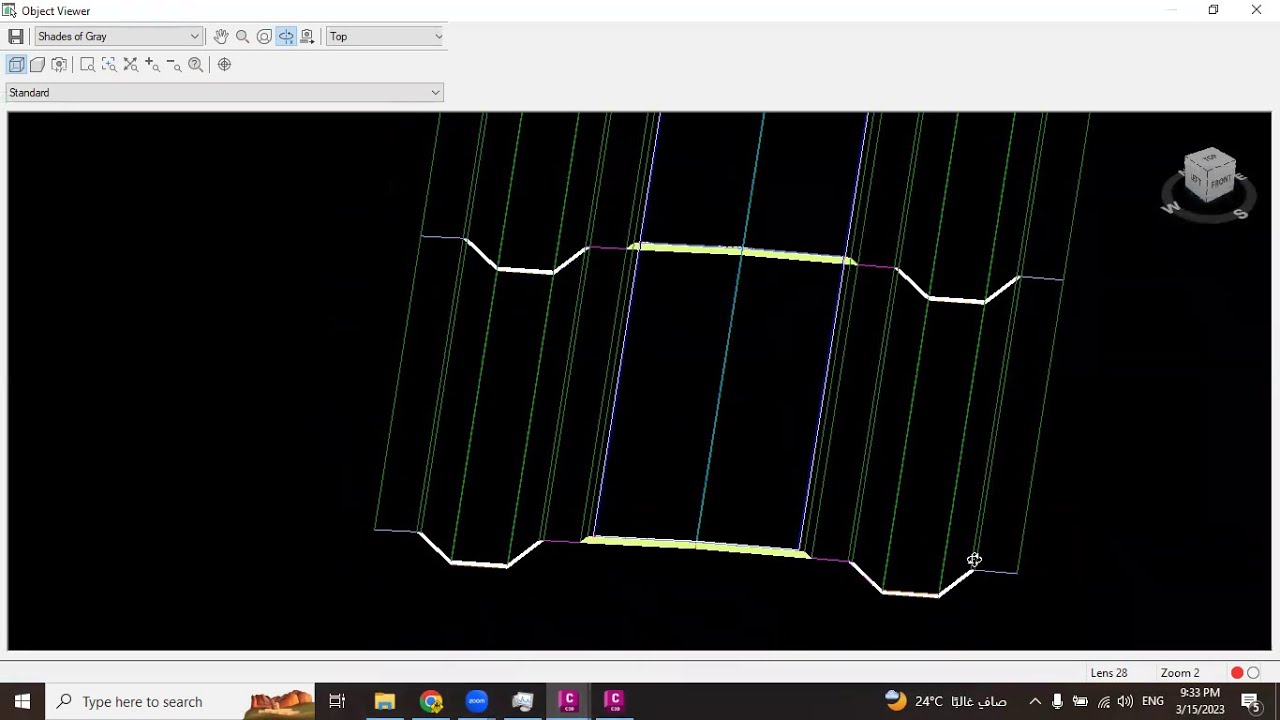This screenshot has width=1280, height=720.
Task: Click the Lens 28 status entry
Action: [x=1109, y=673]
